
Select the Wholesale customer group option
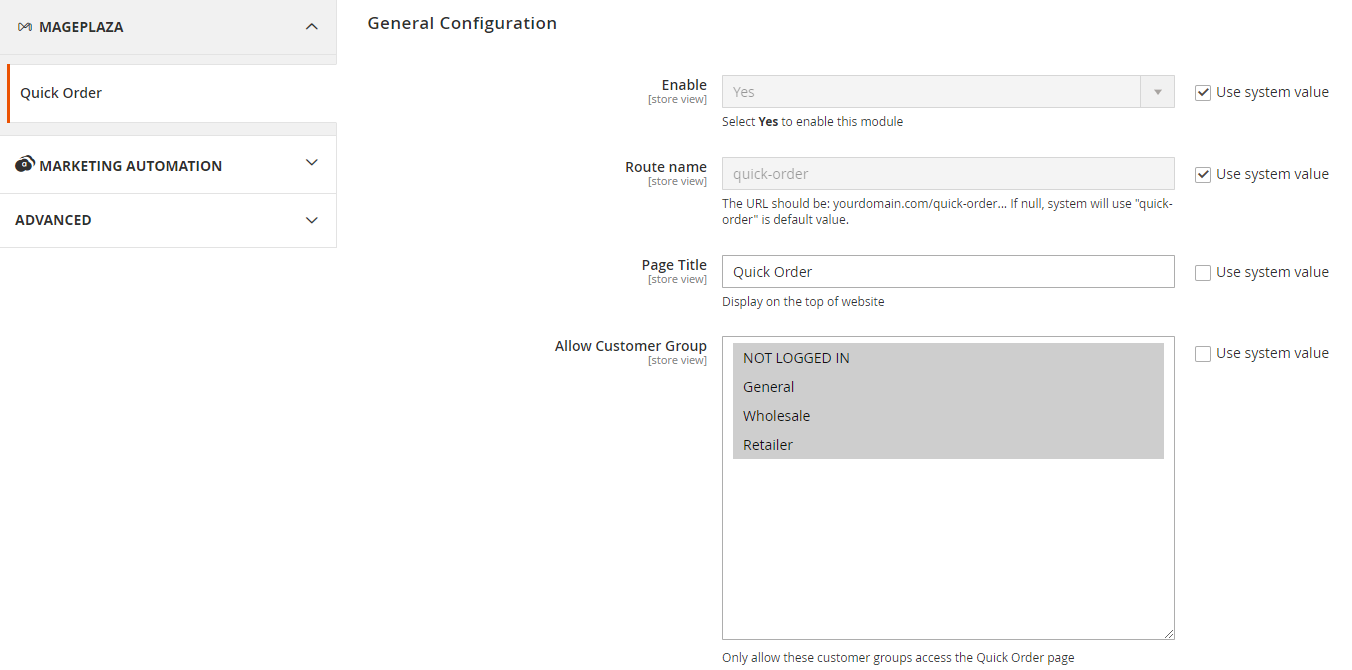[x=948, y=416]
